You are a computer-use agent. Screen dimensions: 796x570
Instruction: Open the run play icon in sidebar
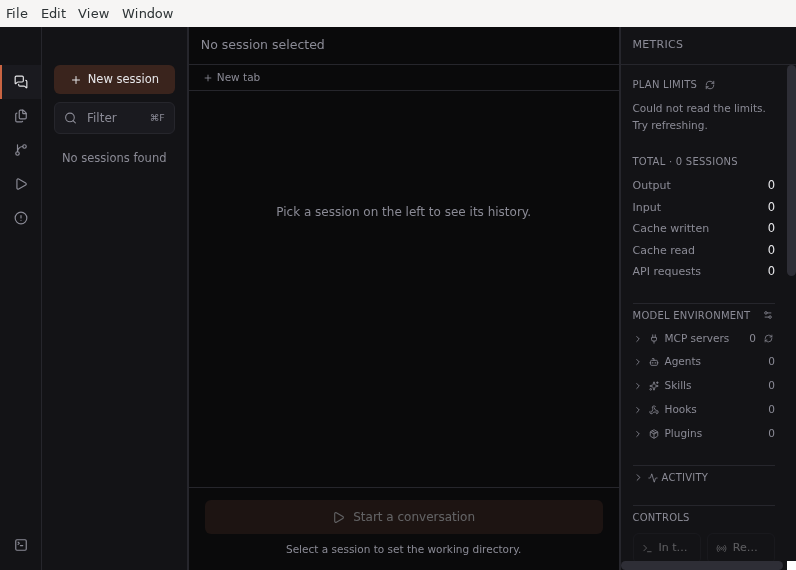pyautogui.click(x=21, y=184)
